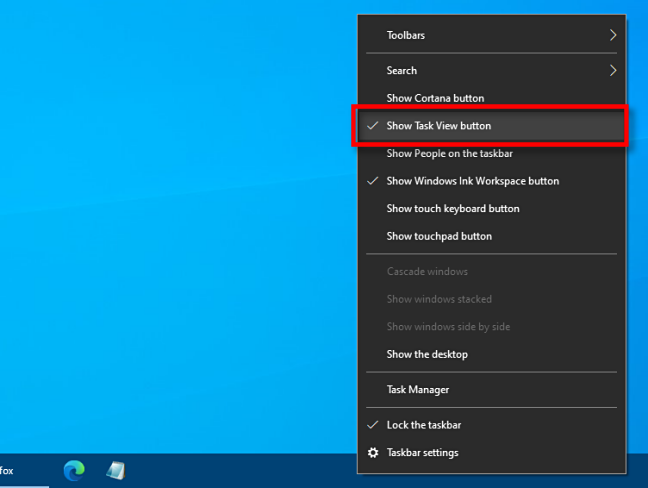Click the Notepad icon on the taskbar

point(117,470)
